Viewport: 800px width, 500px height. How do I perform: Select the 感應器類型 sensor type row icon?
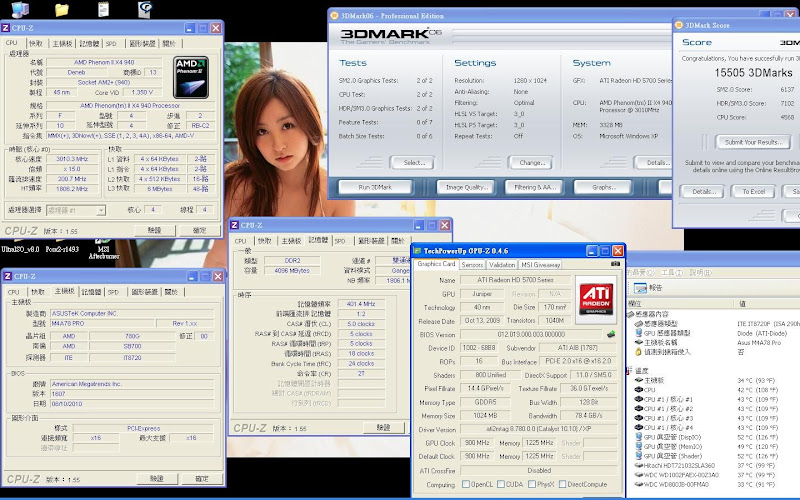pos(638,323)
